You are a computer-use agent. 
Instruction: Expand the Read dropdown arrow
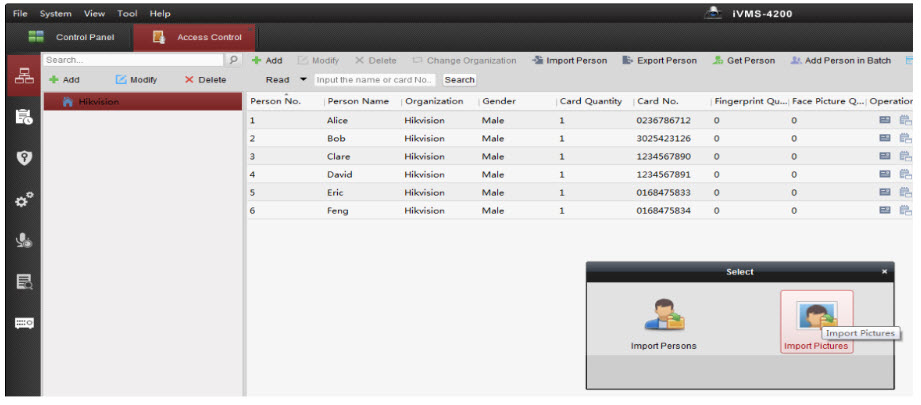[x=304, y=79]
